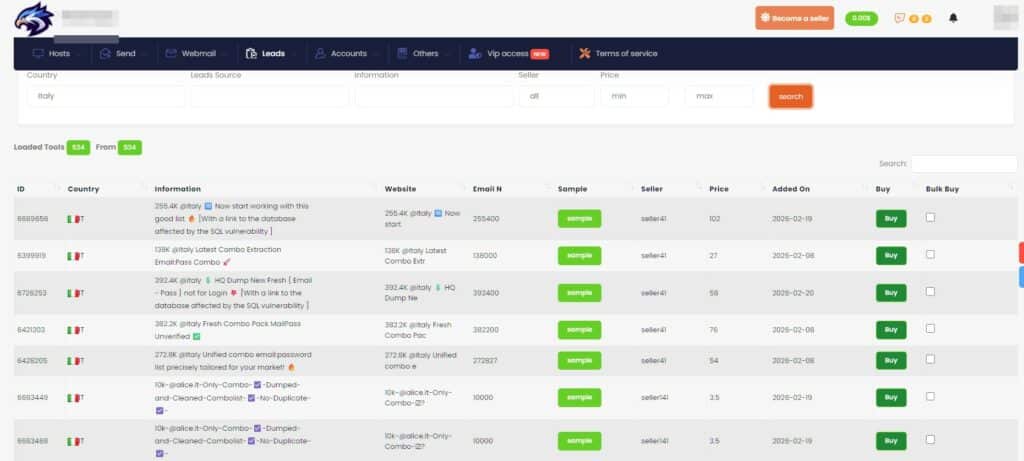Viewport: 1024px width, 461px height.
Task: Open the Leads menu in navigation bar
Action: tap(265, 54)
